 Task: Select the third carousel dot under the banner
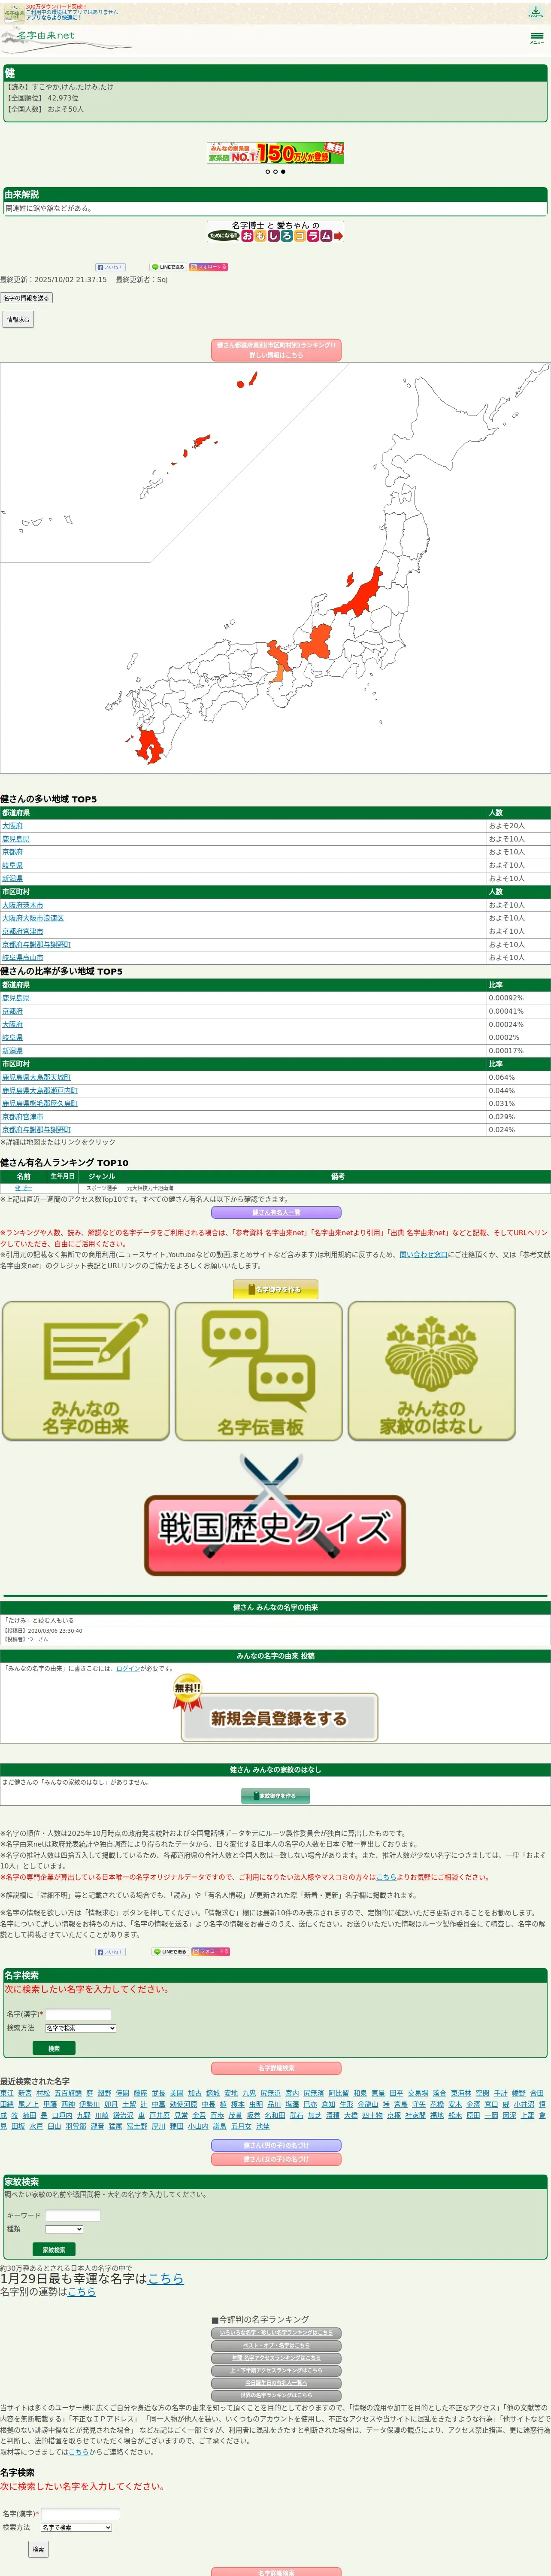[x=283, y=172]
